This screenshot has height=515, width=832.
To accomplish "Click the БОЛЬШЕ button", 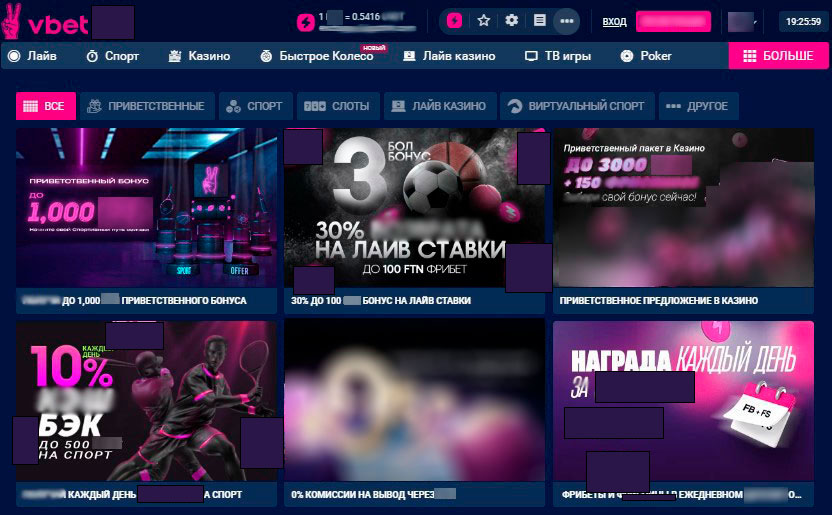I will tap(778, 56).
